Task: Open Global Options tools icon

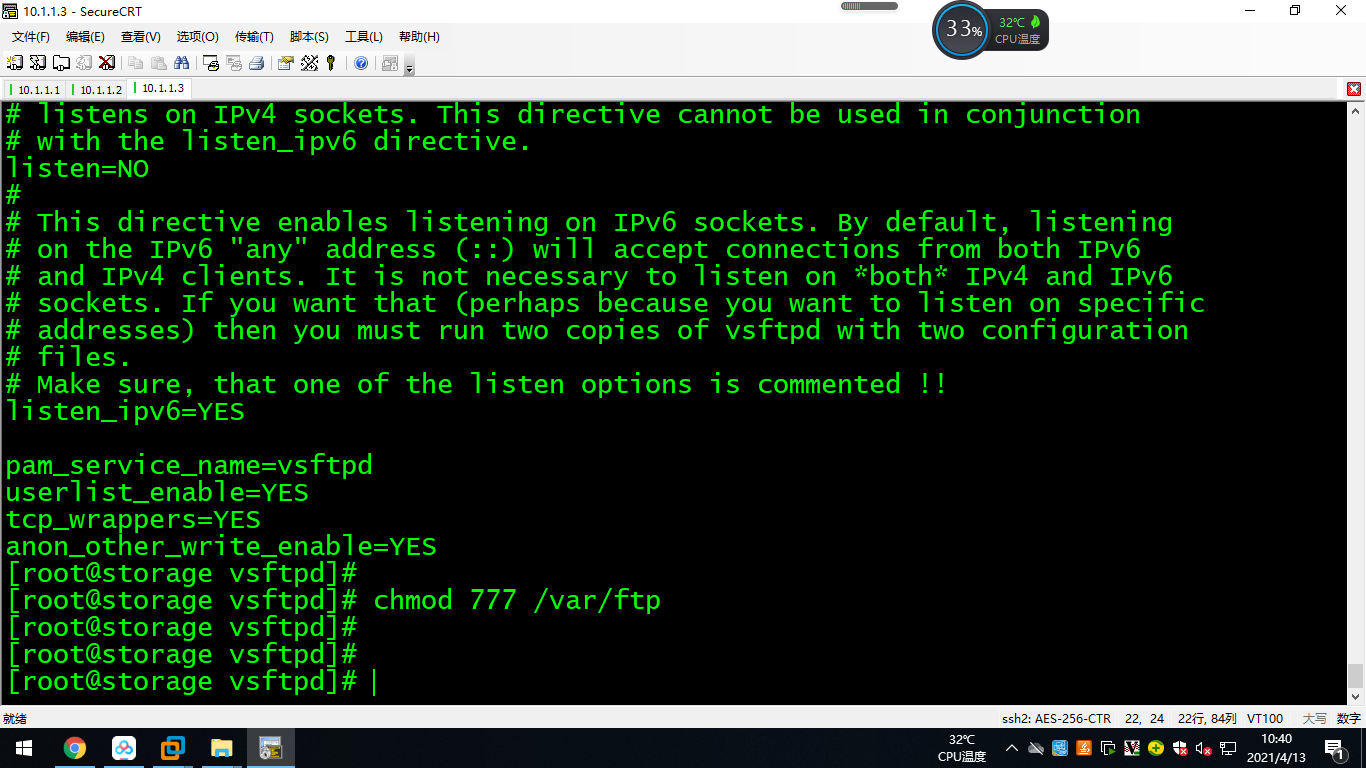Action: click(309, 63)
